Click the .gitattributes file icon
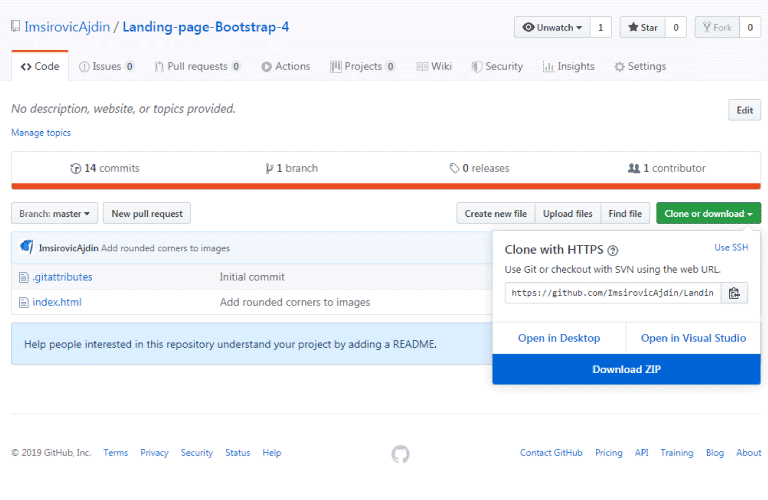768x500 pixels. (x=24, y=278)
